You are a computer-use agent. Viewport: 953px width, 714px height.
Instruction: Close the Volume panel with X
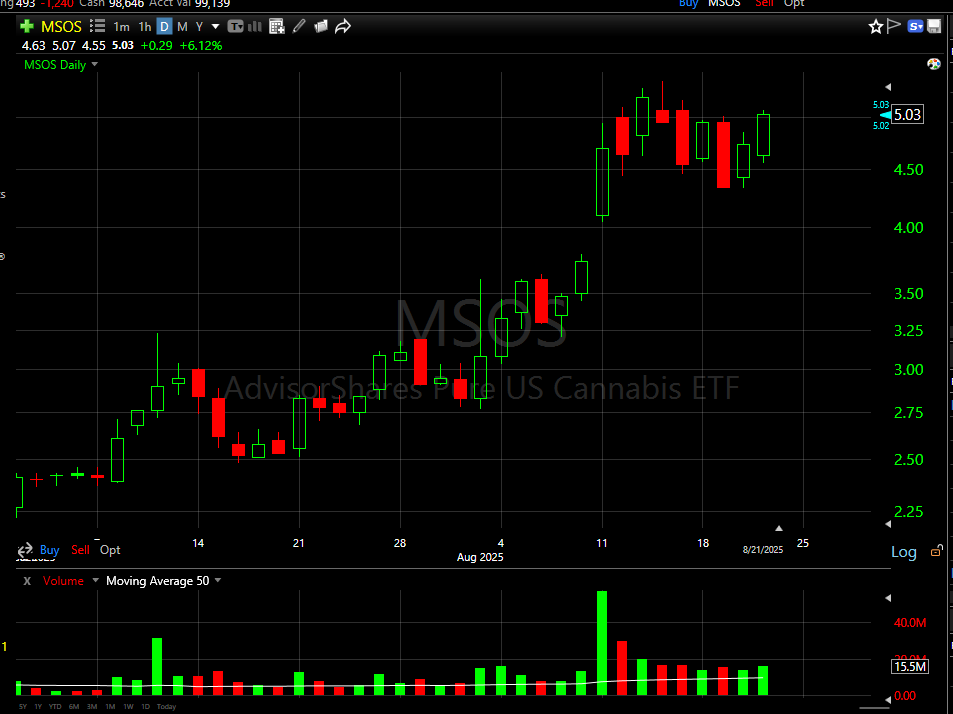click(27, 581)
